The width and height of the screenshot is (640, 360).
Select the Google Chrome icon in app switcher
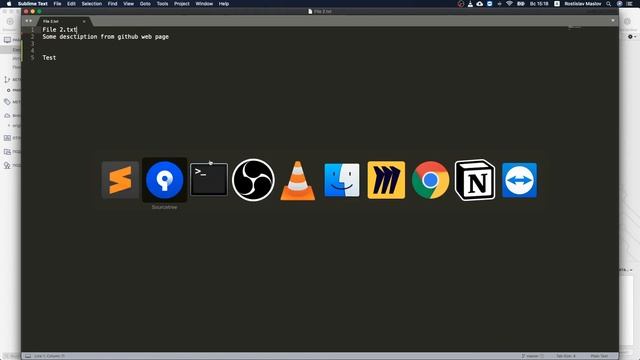coord(431,180)
